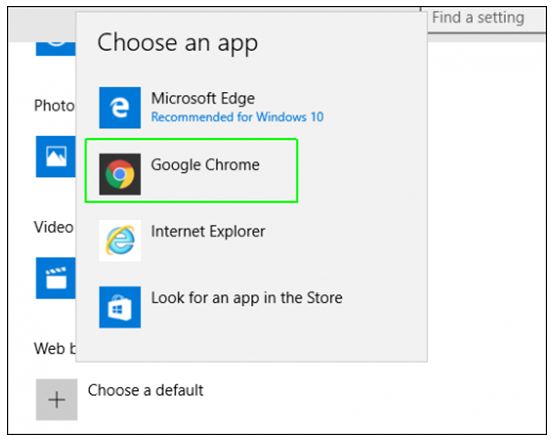Image resolution: width=554 pixels, height=439 pixels.
Task: Select Look for an app in the Store
Action: click(x=247, y=298)
